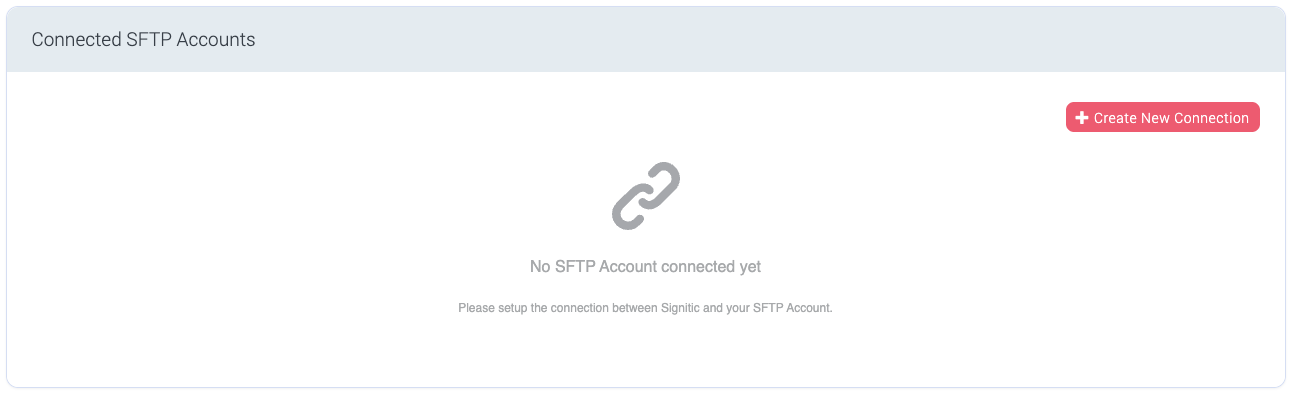Click the 'No SFTP Account connected yet' message
This screenshot has width=1294, height=400.
(645, 267)
